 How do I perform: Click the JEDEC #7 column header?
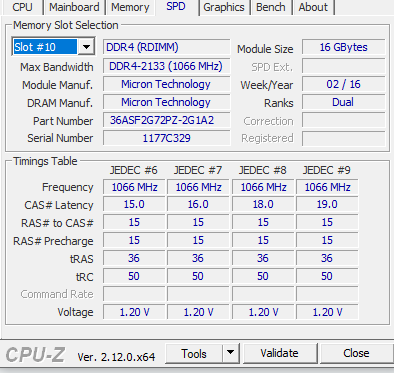(198, 170)
